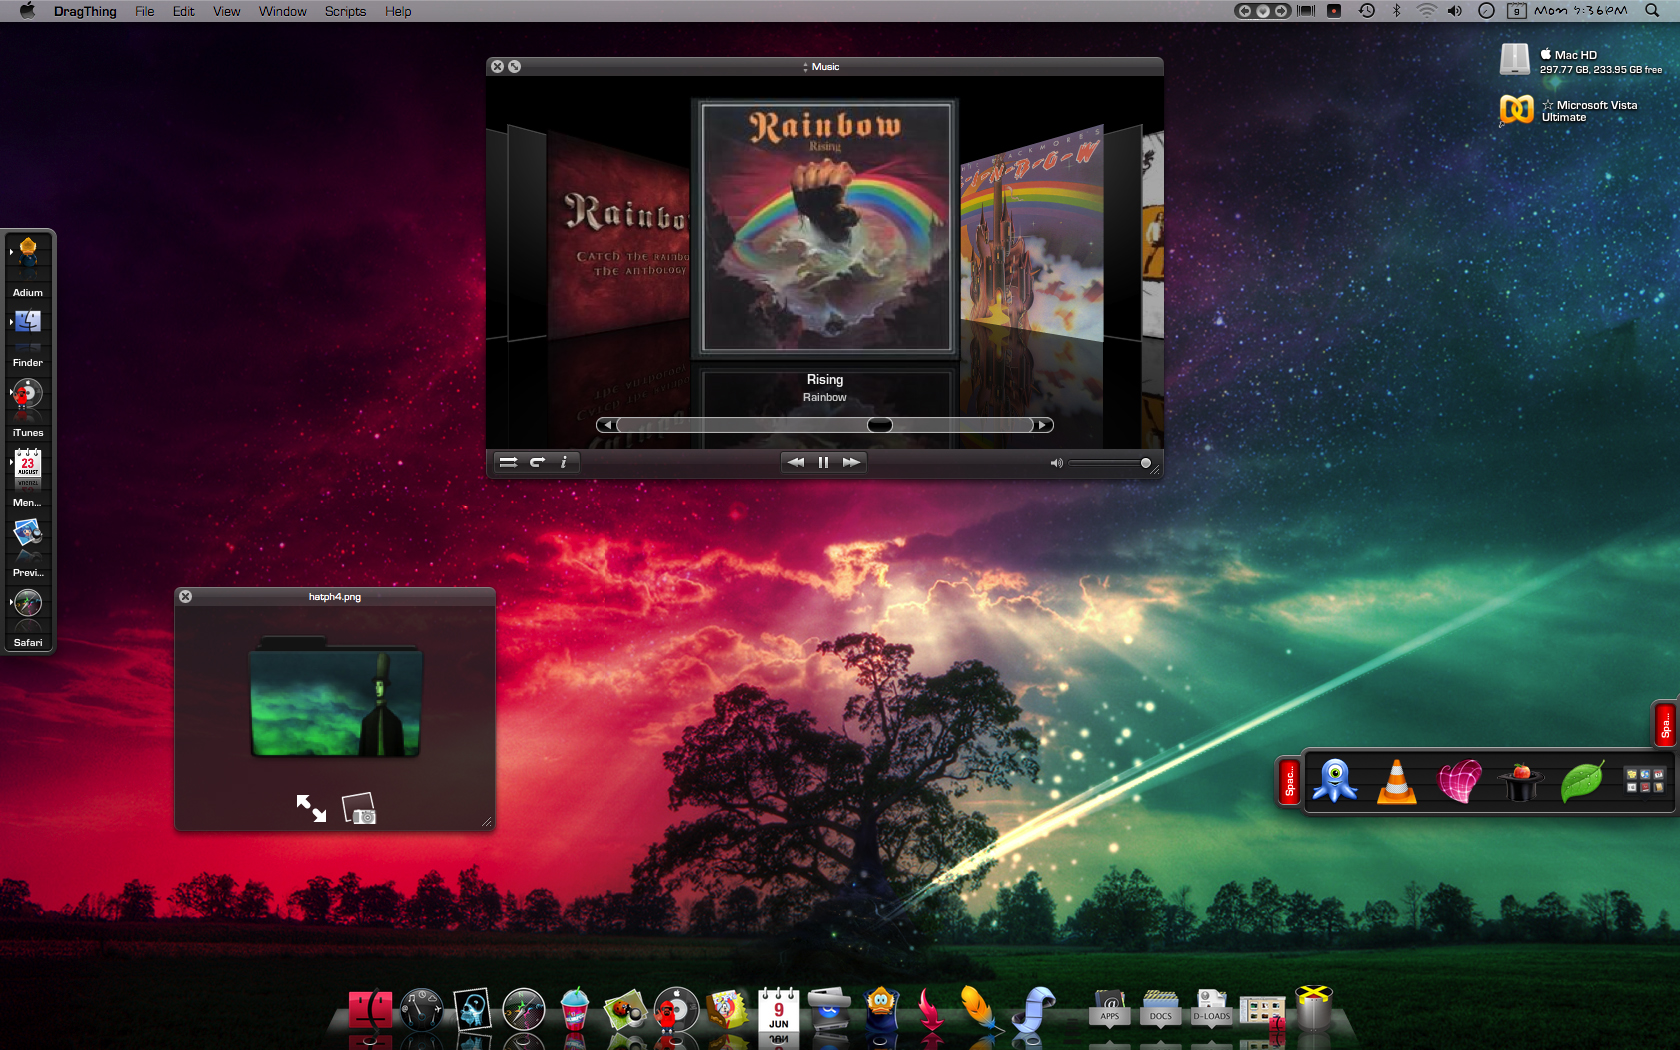1680x1050 pixels.
Task: Open the Trash can in the Dock
Action: coord(1314,1008)
